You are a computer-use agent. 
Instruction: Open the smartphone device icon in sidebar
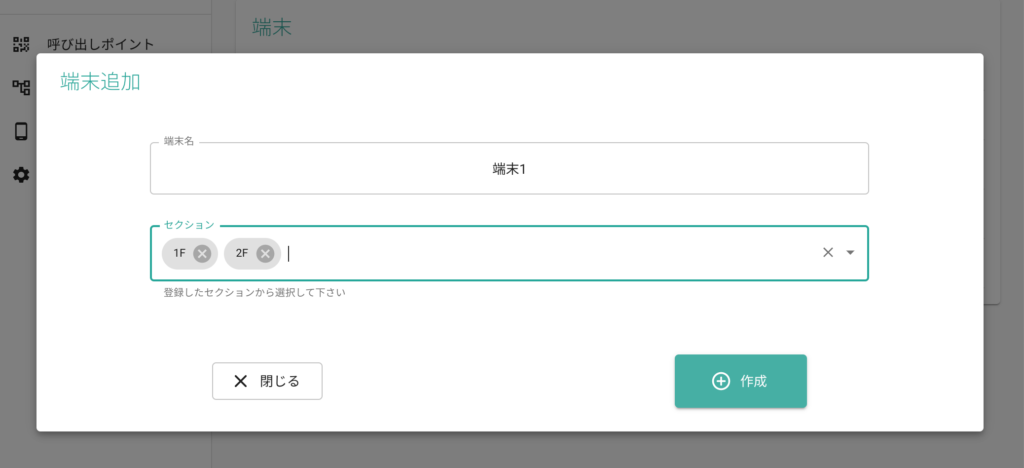coord(22,131)
